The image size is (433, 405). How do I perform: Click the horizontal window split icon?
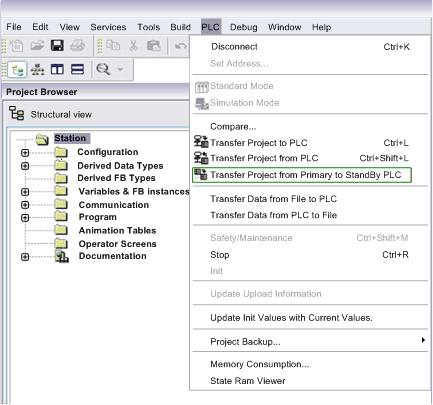tap(77, 70)
